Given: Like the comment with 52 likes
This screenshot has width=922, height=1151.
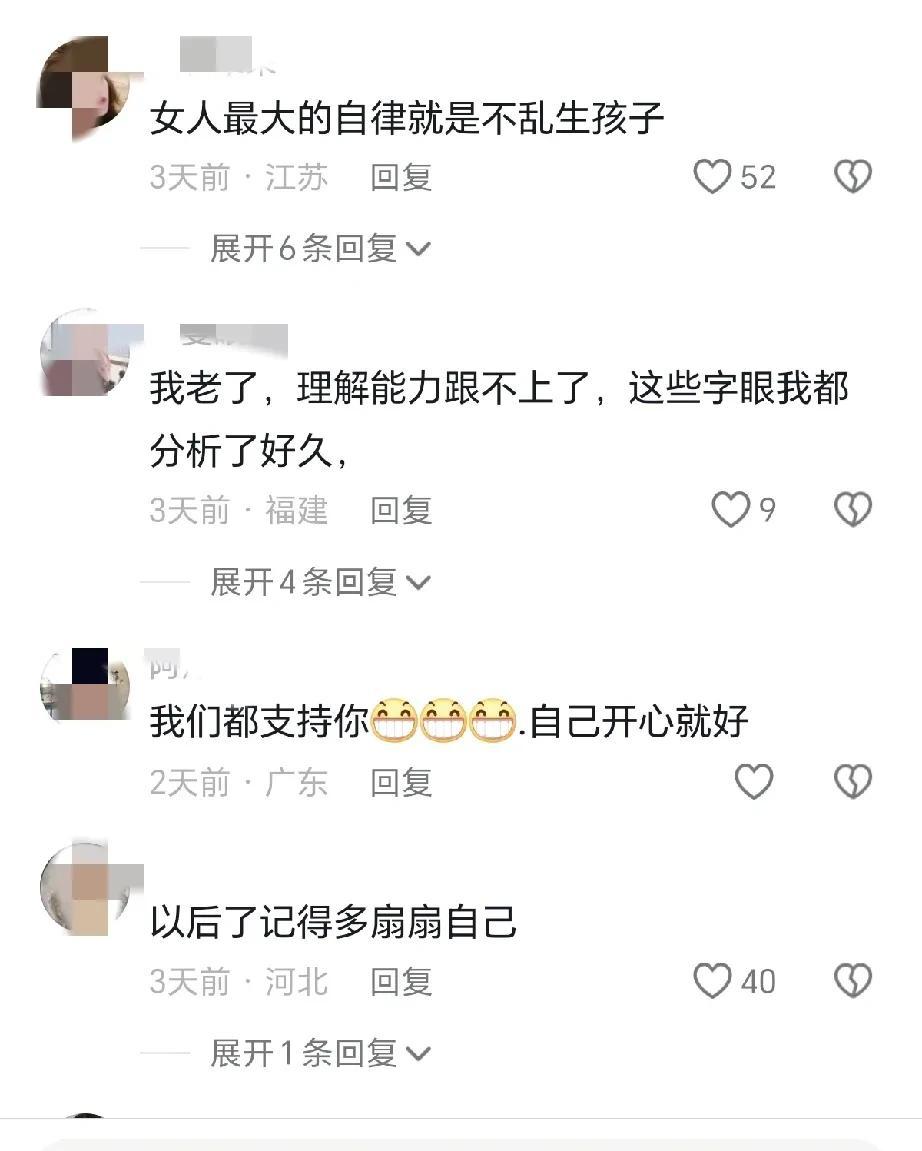Looking at the screenshot, I should pyautogui.click(x=712, y=177).
